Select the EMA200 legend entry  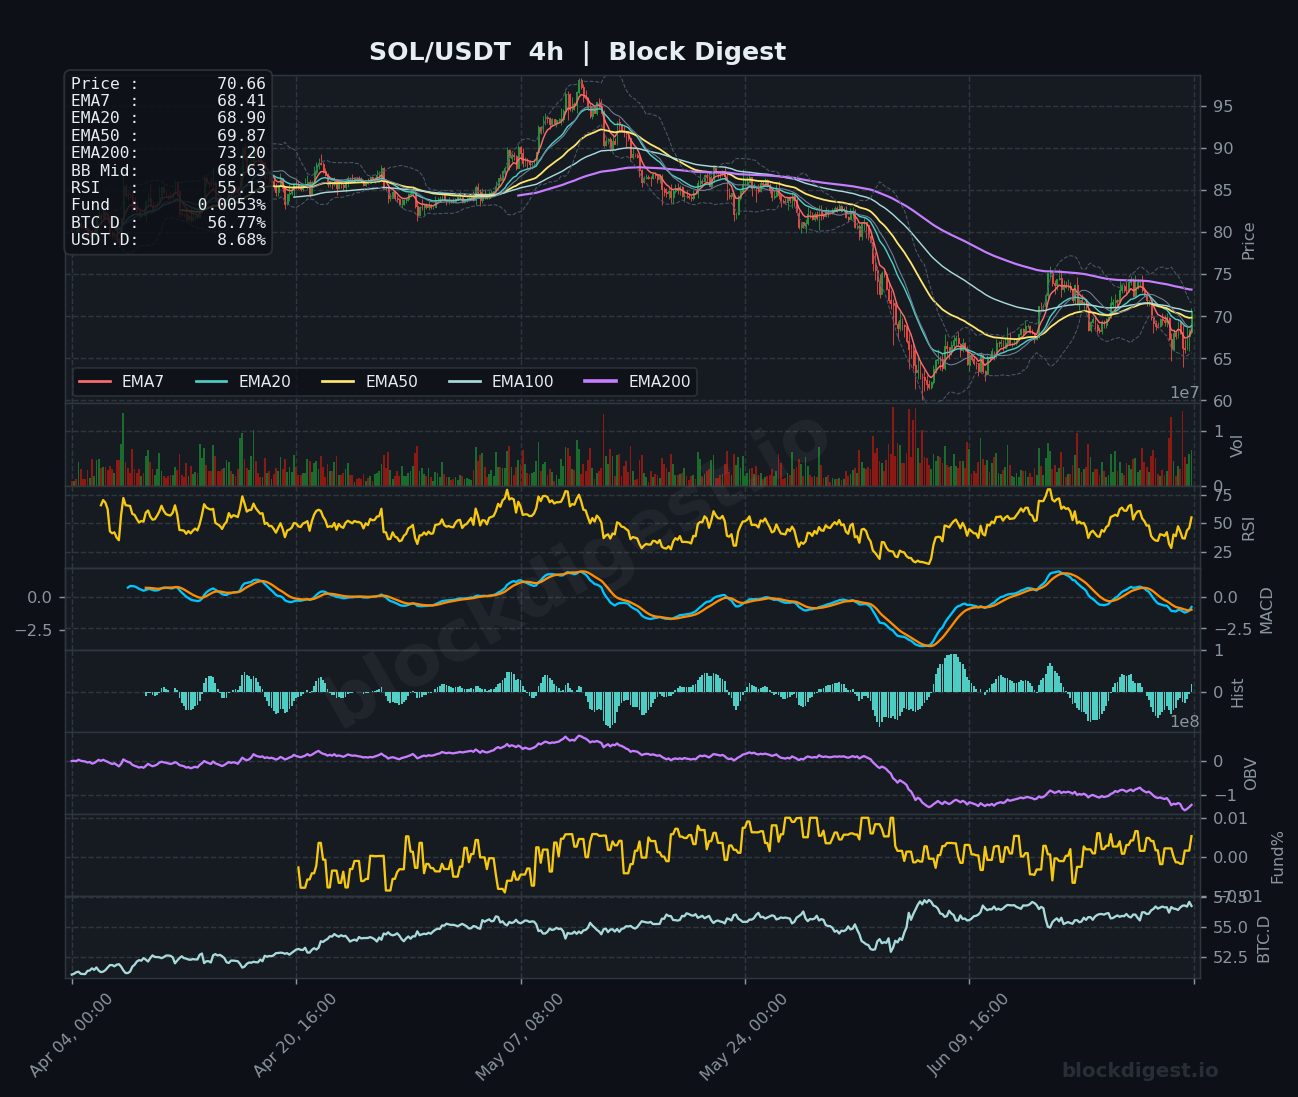click(637, 382)
